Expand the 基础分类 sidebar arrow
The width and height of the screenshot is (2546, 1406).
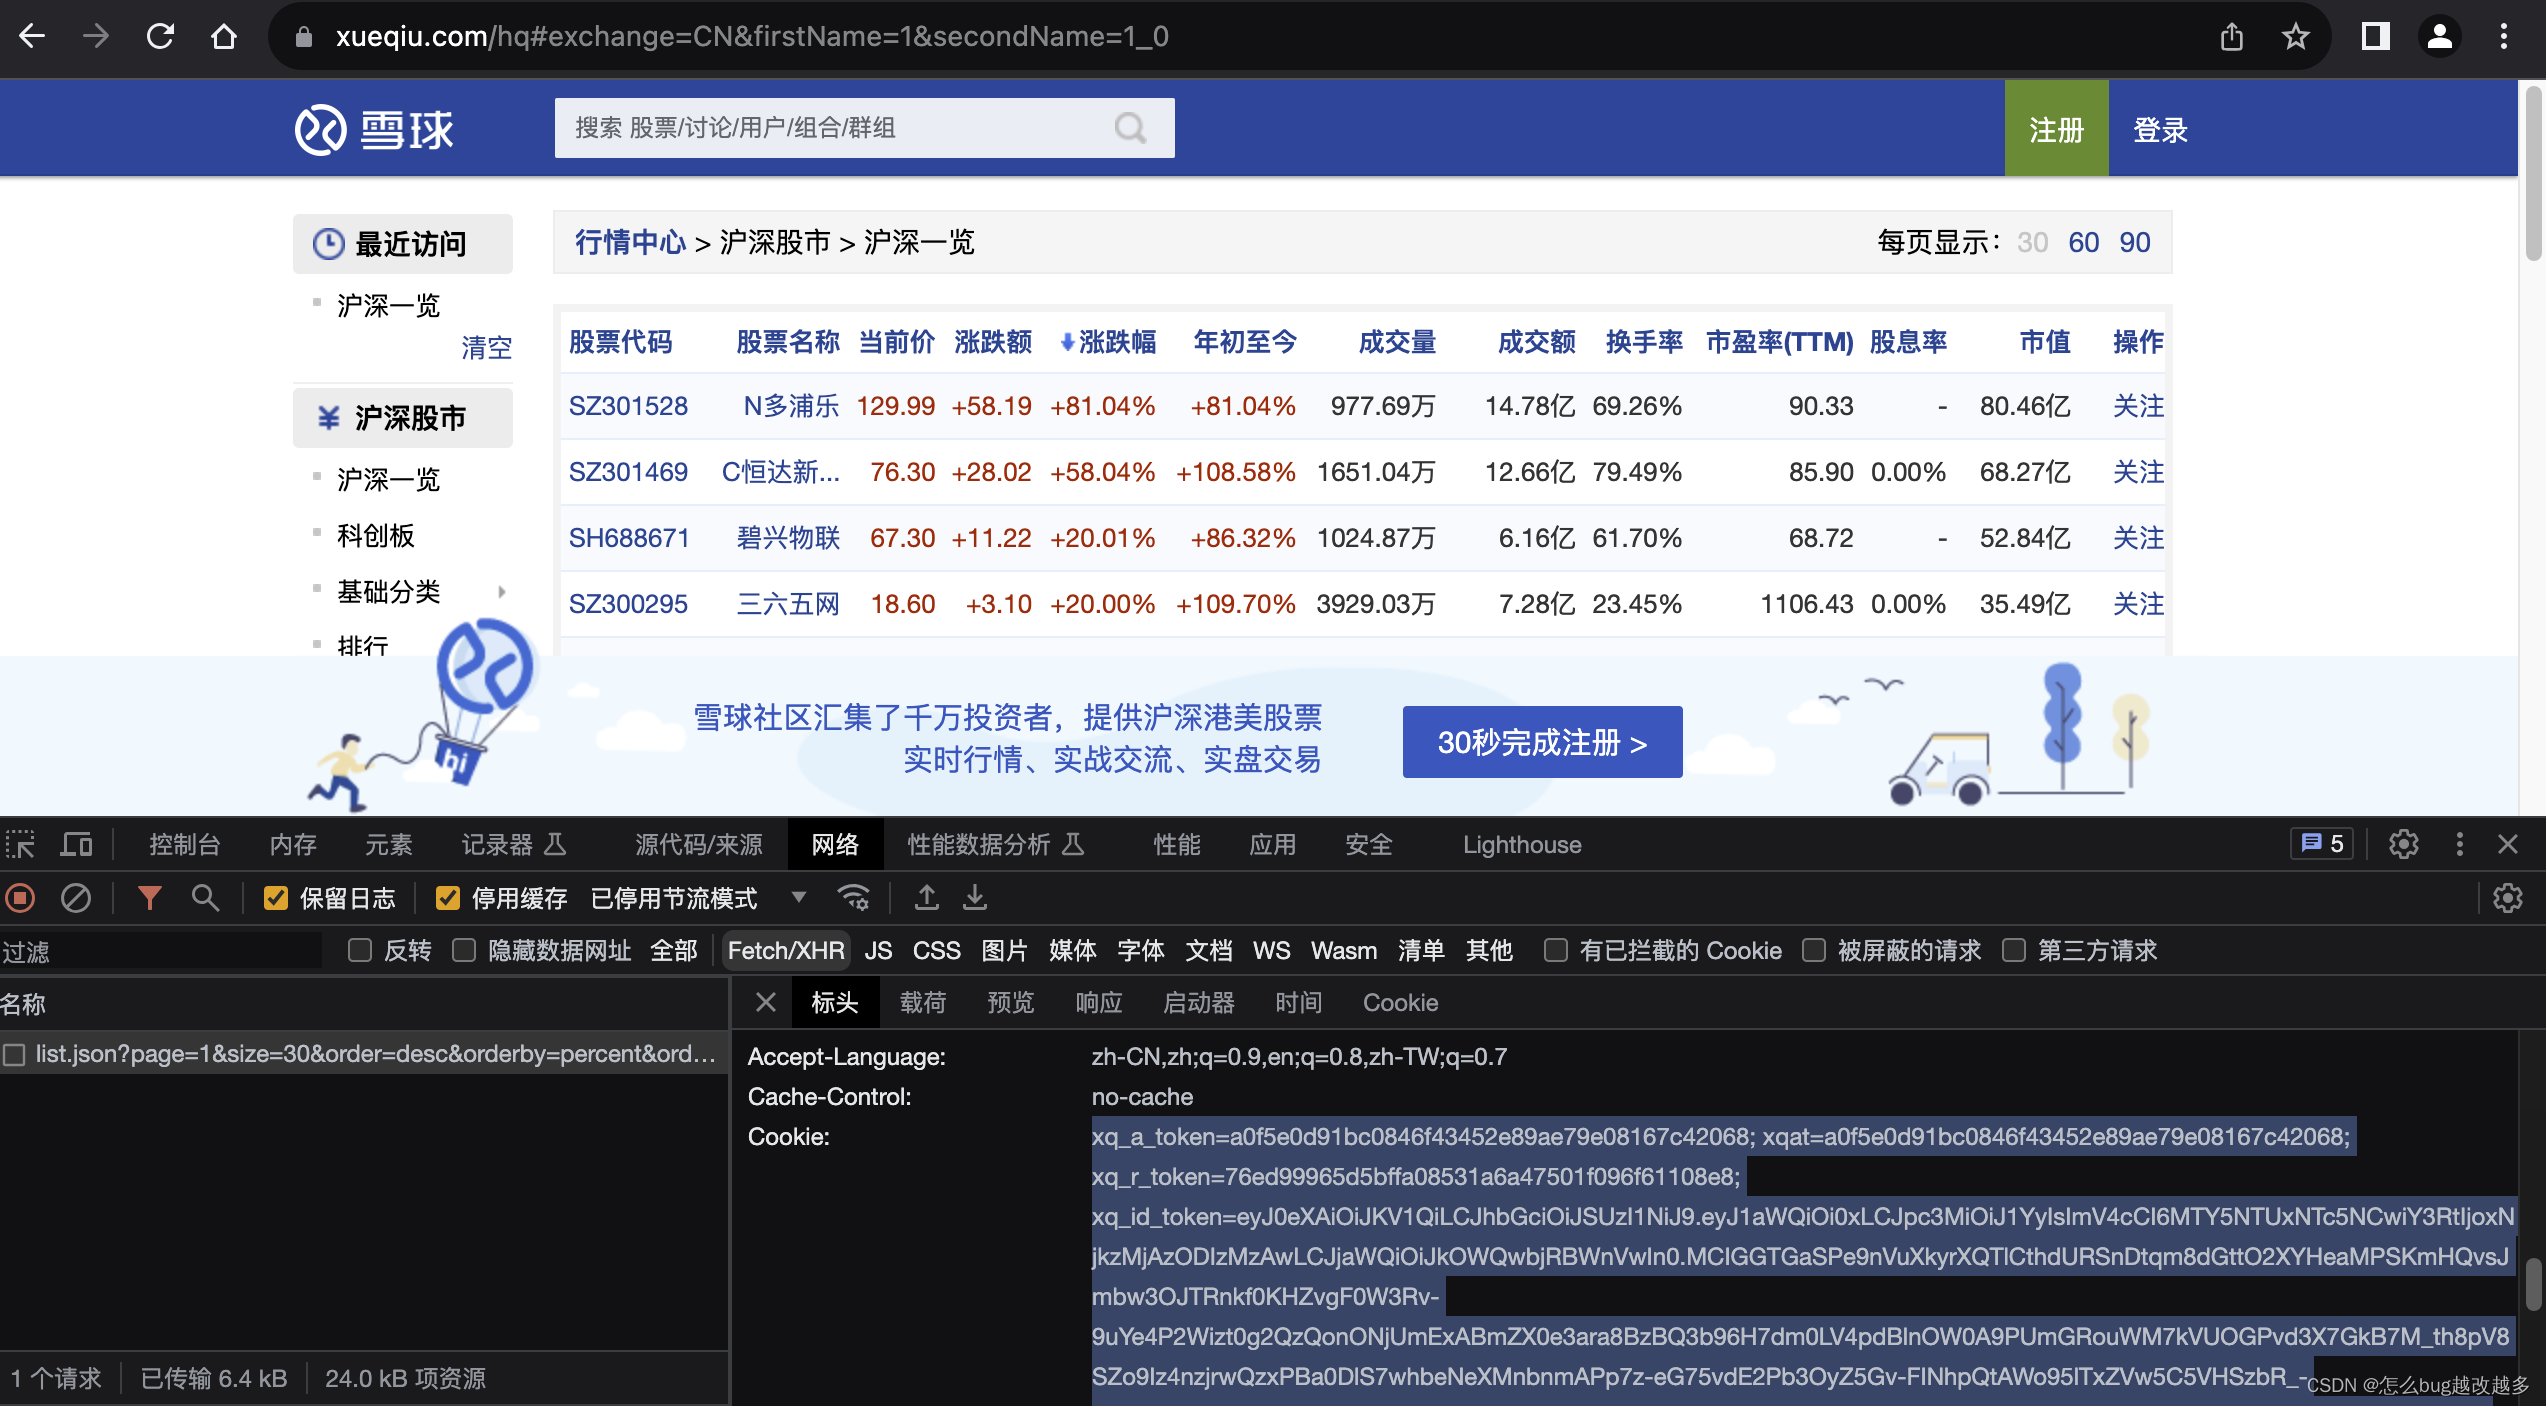501,592
